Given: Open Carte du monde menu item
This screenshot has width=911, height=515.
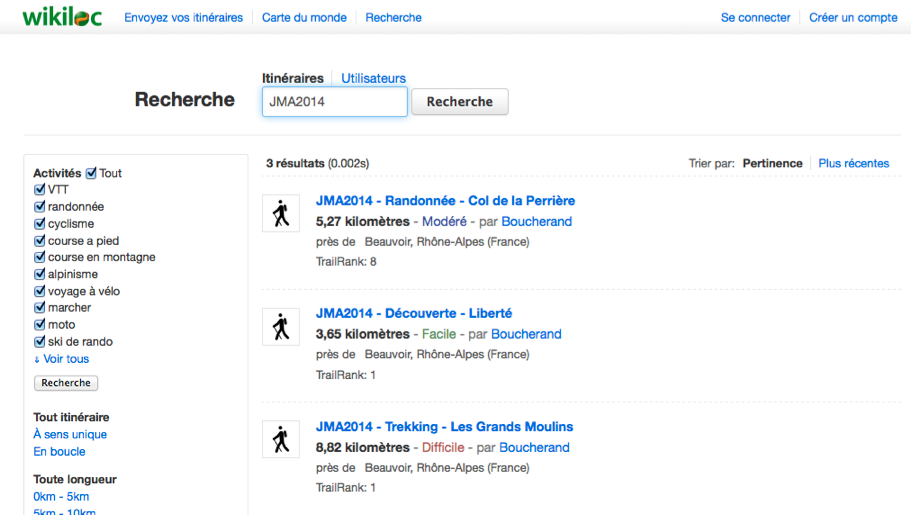Looking at the screenshot, I should [x=304, y=17].
